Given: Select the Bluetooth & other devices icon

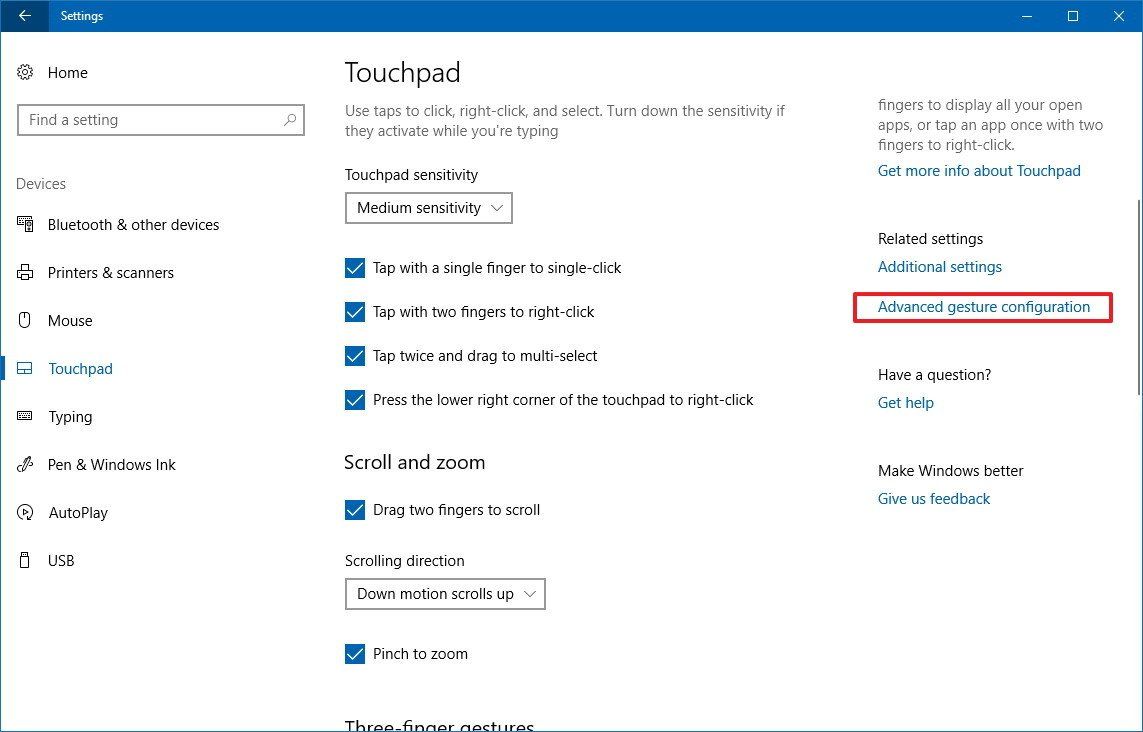Looking at the screenshot, I should pos(24,224).
